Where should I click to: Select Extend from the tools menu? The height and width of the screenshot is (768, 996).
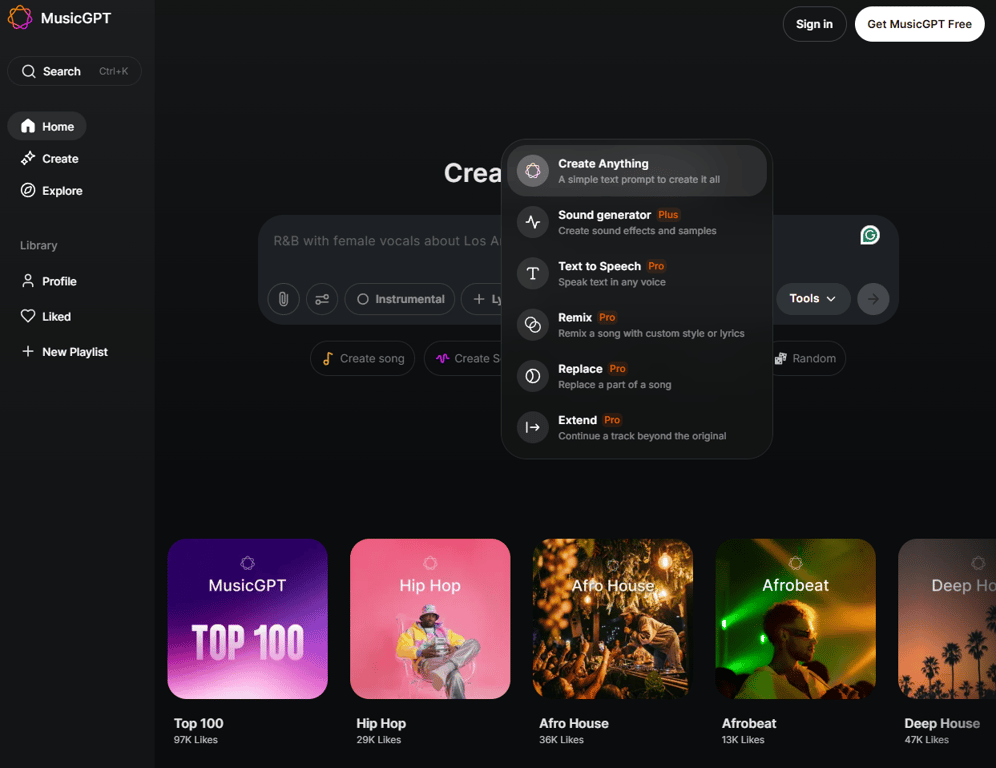point(636,428)
